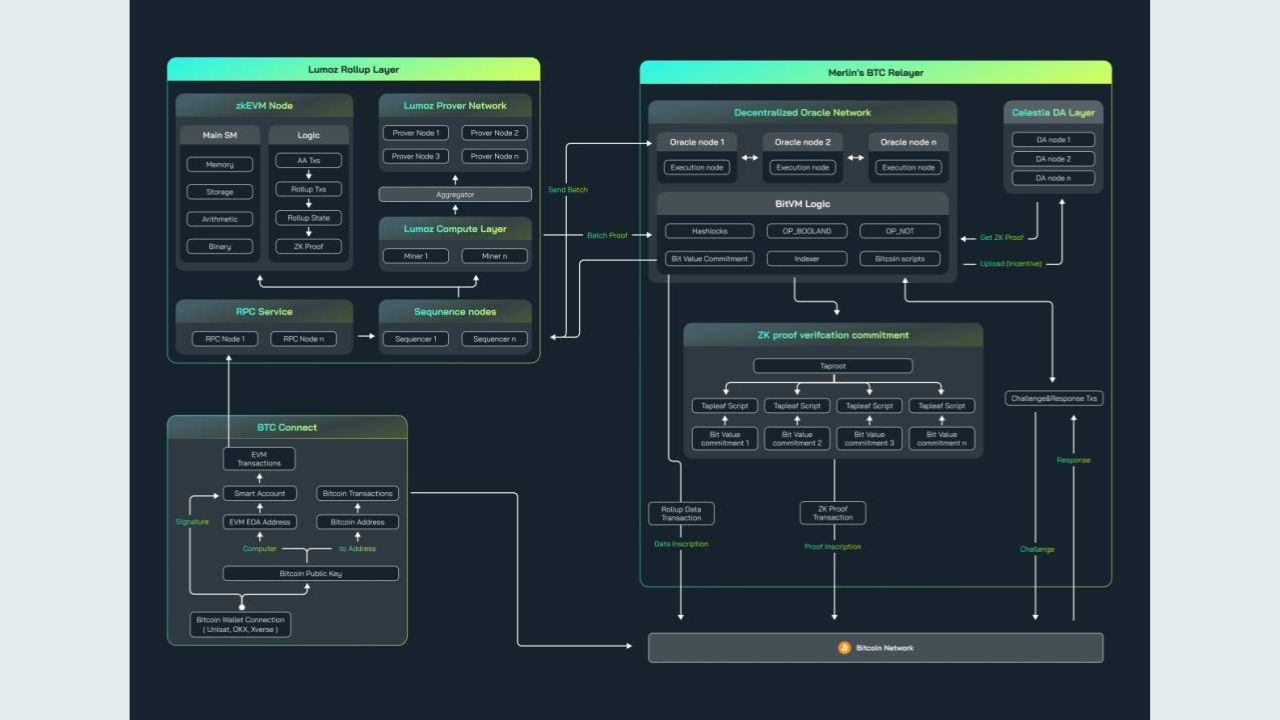The image size is (1280, 720).
Task: Select the 'Bitcoin Address' box
Action: (358, 522)
